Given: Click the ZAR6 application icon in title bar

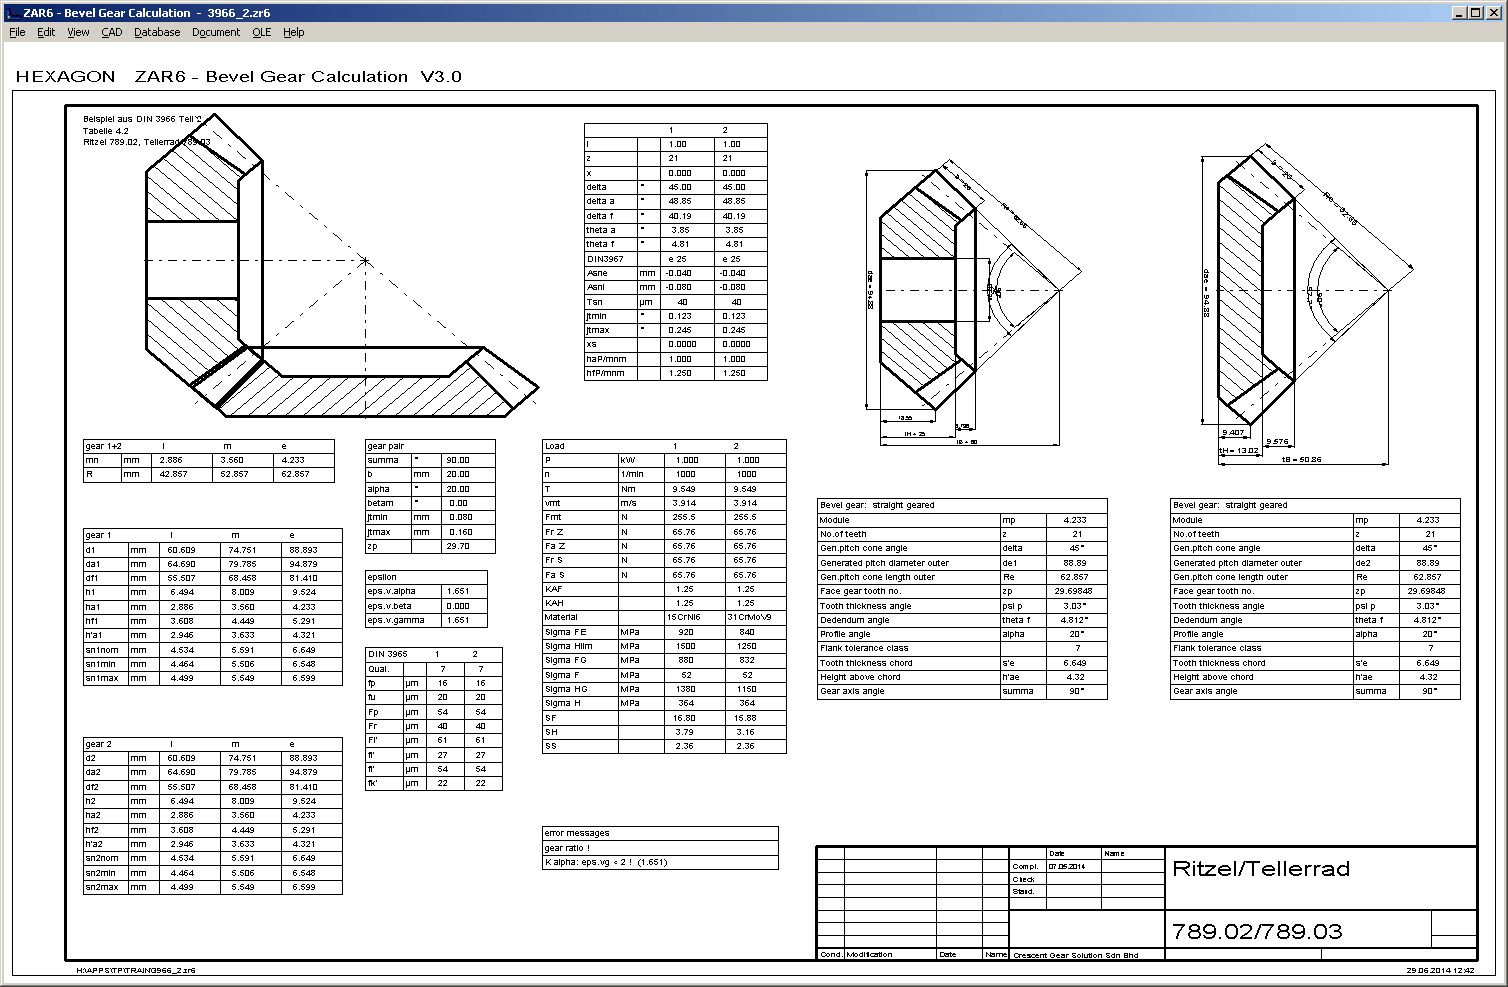Looking at the screenshot, I should (12, 12).
